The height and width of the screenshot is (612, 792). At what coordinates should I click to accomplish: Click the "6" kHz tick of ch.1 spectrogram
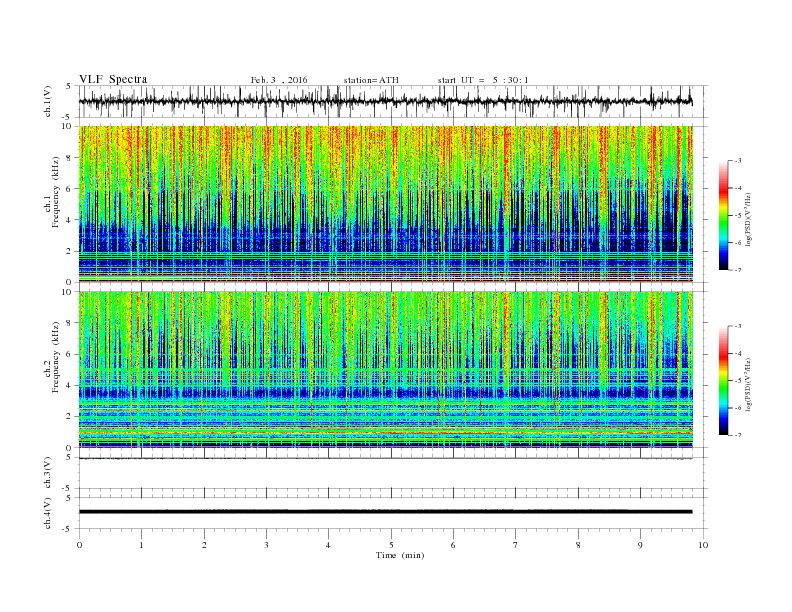70,189
